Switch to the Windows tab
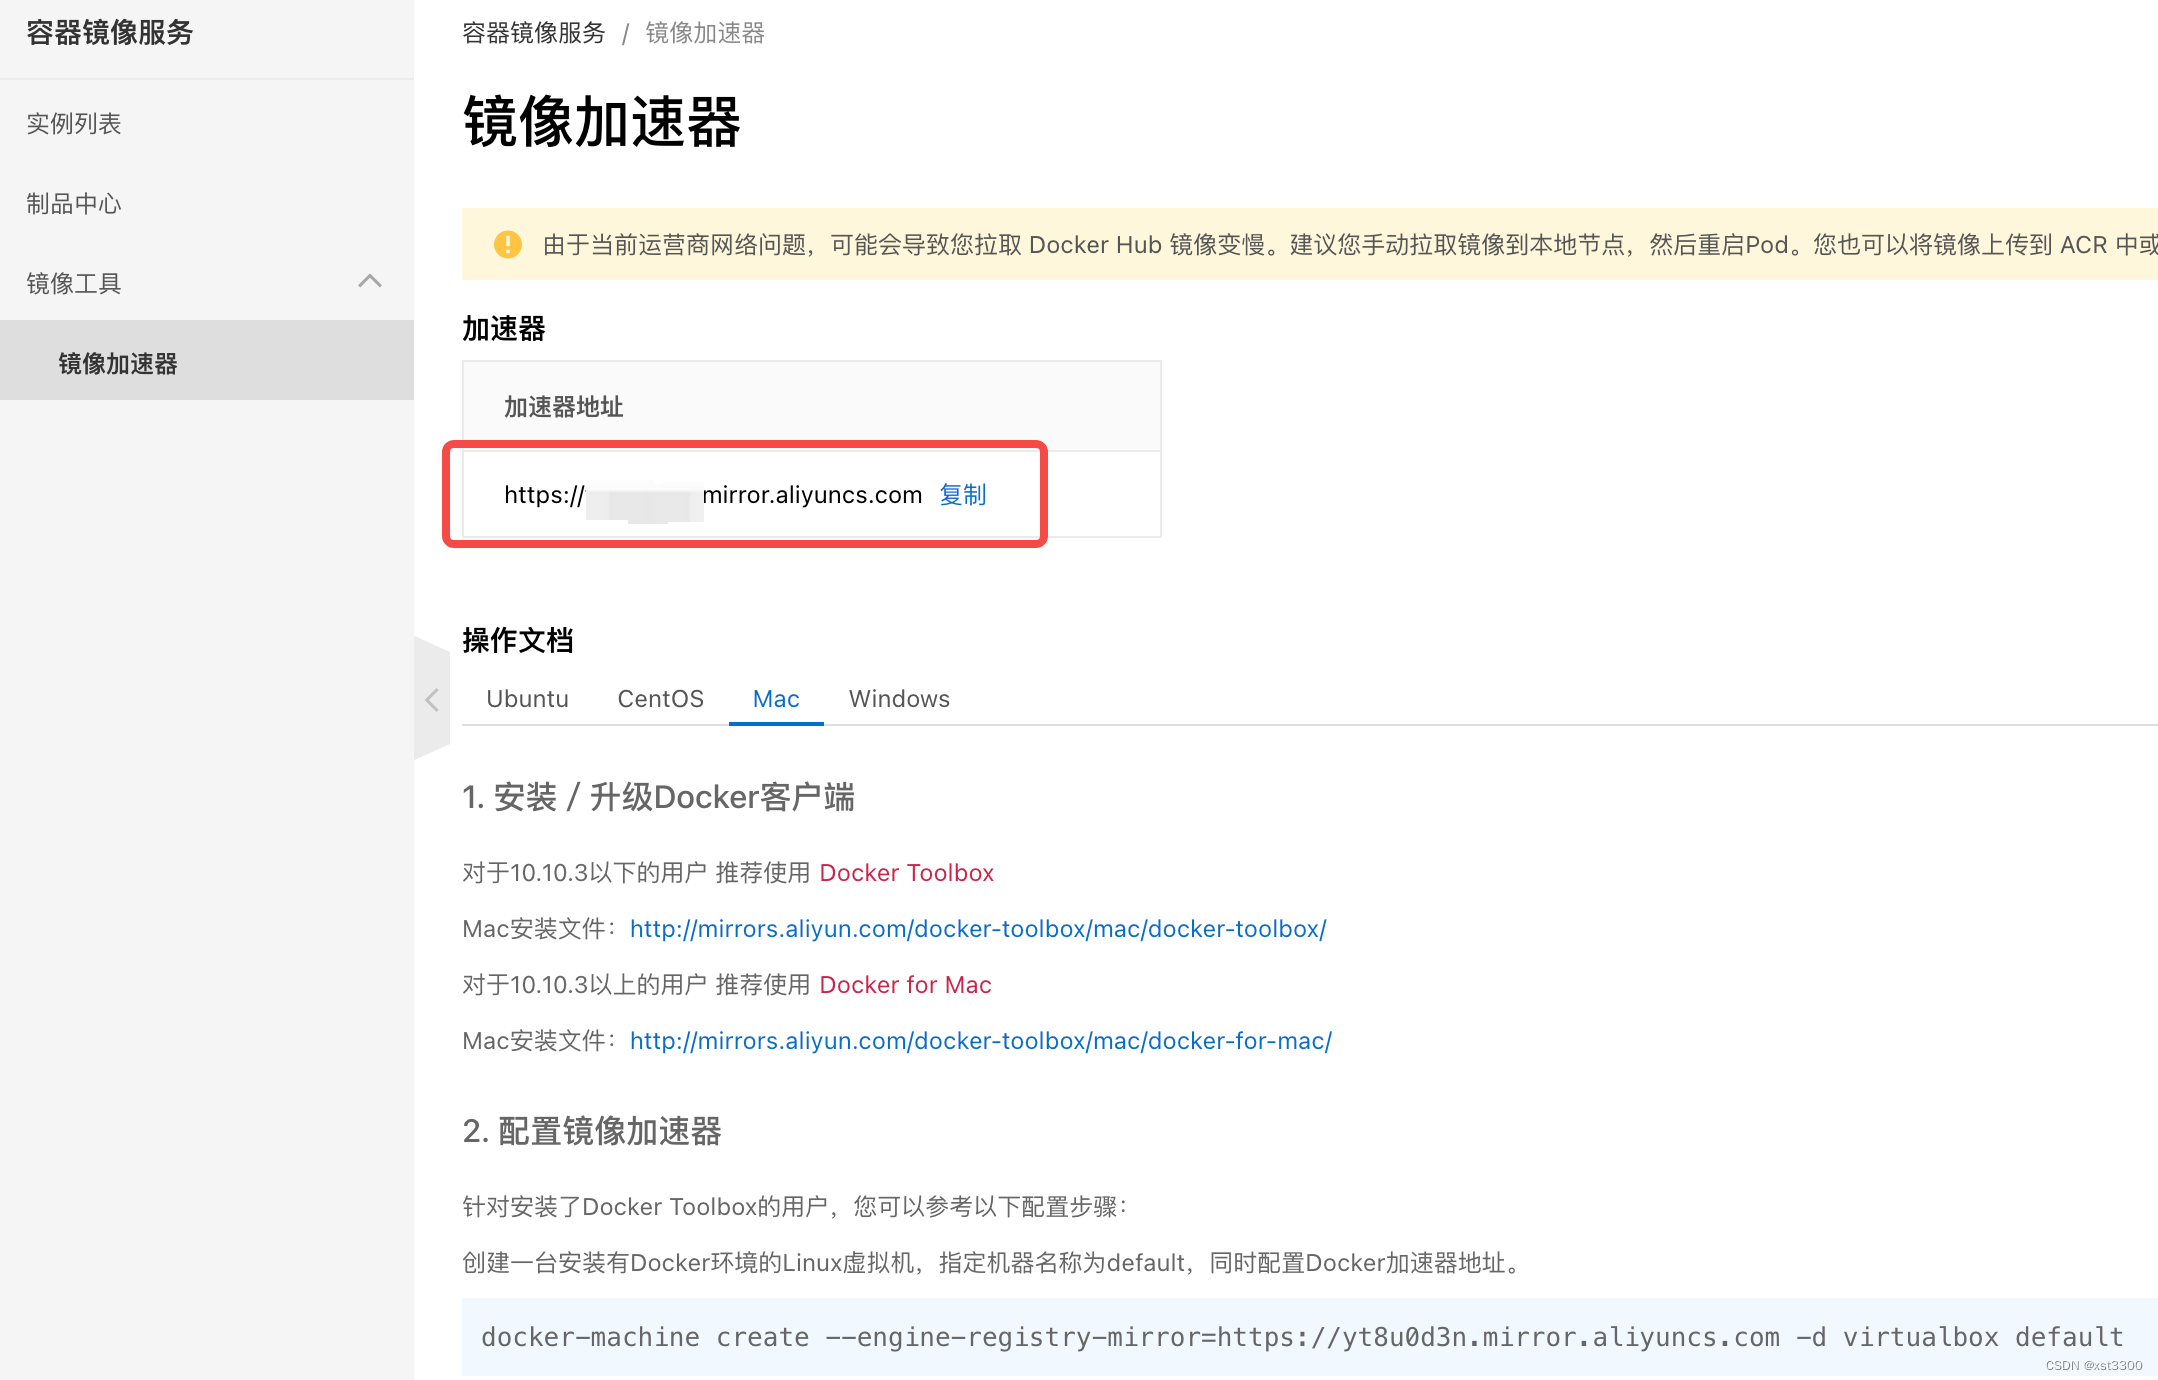Image resolution: width=2158 pixels, height=1380 pixels. (x=899, y=698)
